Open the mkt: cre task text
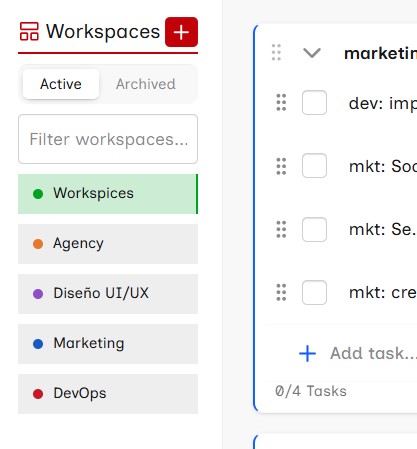The width and height of the screenshot is (417, 449). (x=383, y=292)
